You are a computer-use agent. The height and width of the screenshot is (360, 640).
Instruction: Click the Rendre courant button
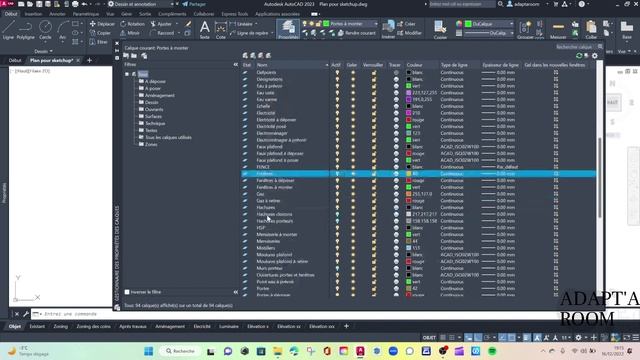pos(356,33)
